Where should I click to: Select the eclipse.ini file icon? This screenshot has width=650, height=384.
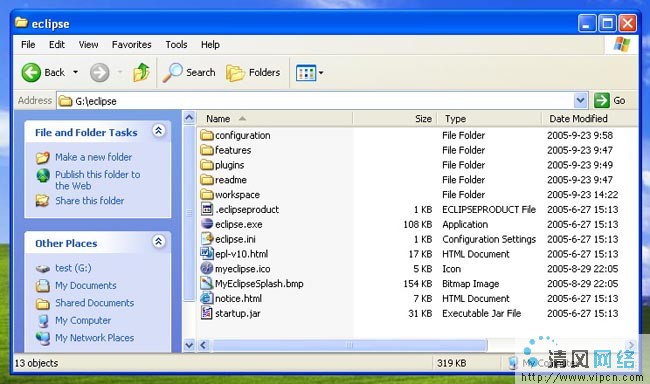pos(207,239)
